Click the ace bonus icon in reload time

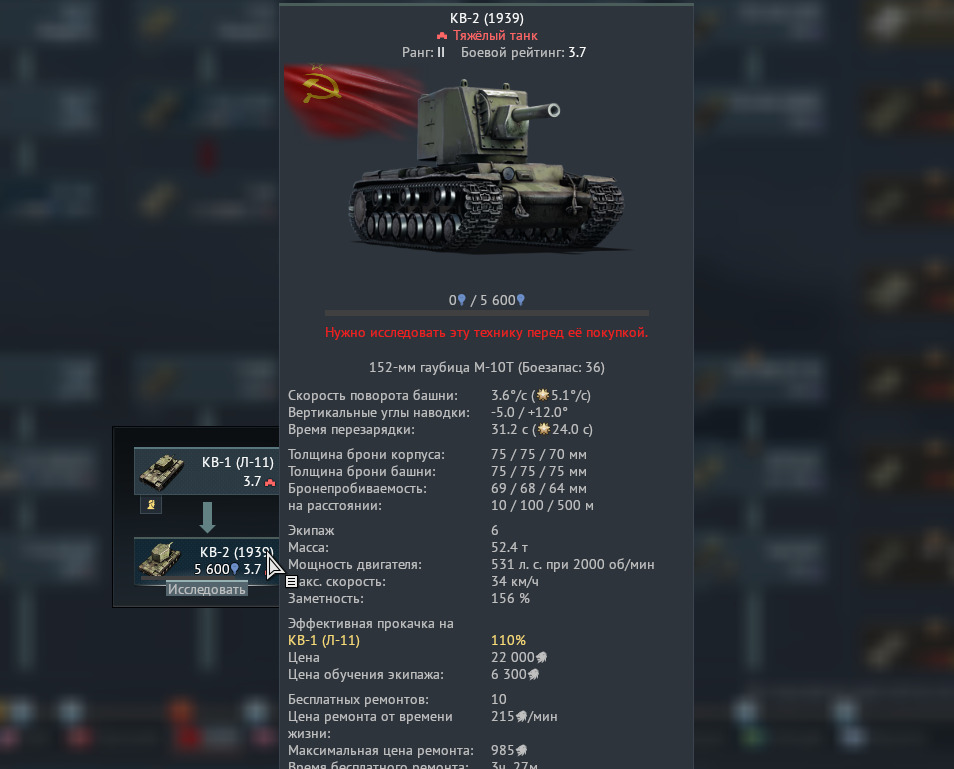pos(543,429)
